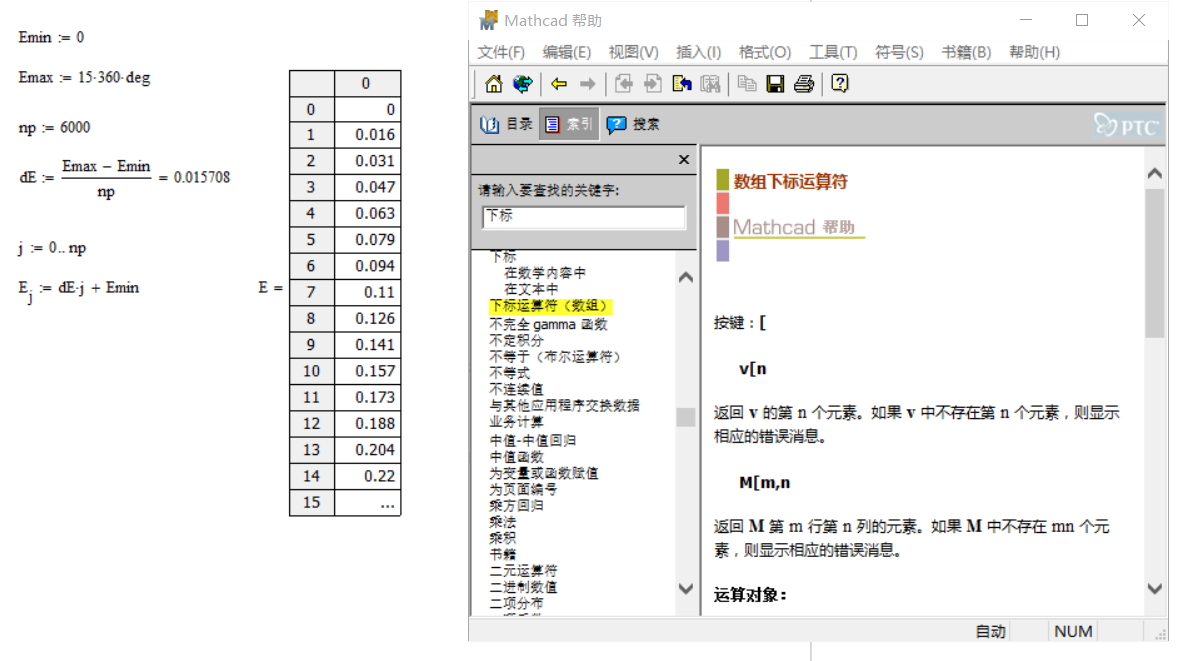Open the 文件(F) menu
The height and width of the screenshot is (661, 1180).
point(501,52)
